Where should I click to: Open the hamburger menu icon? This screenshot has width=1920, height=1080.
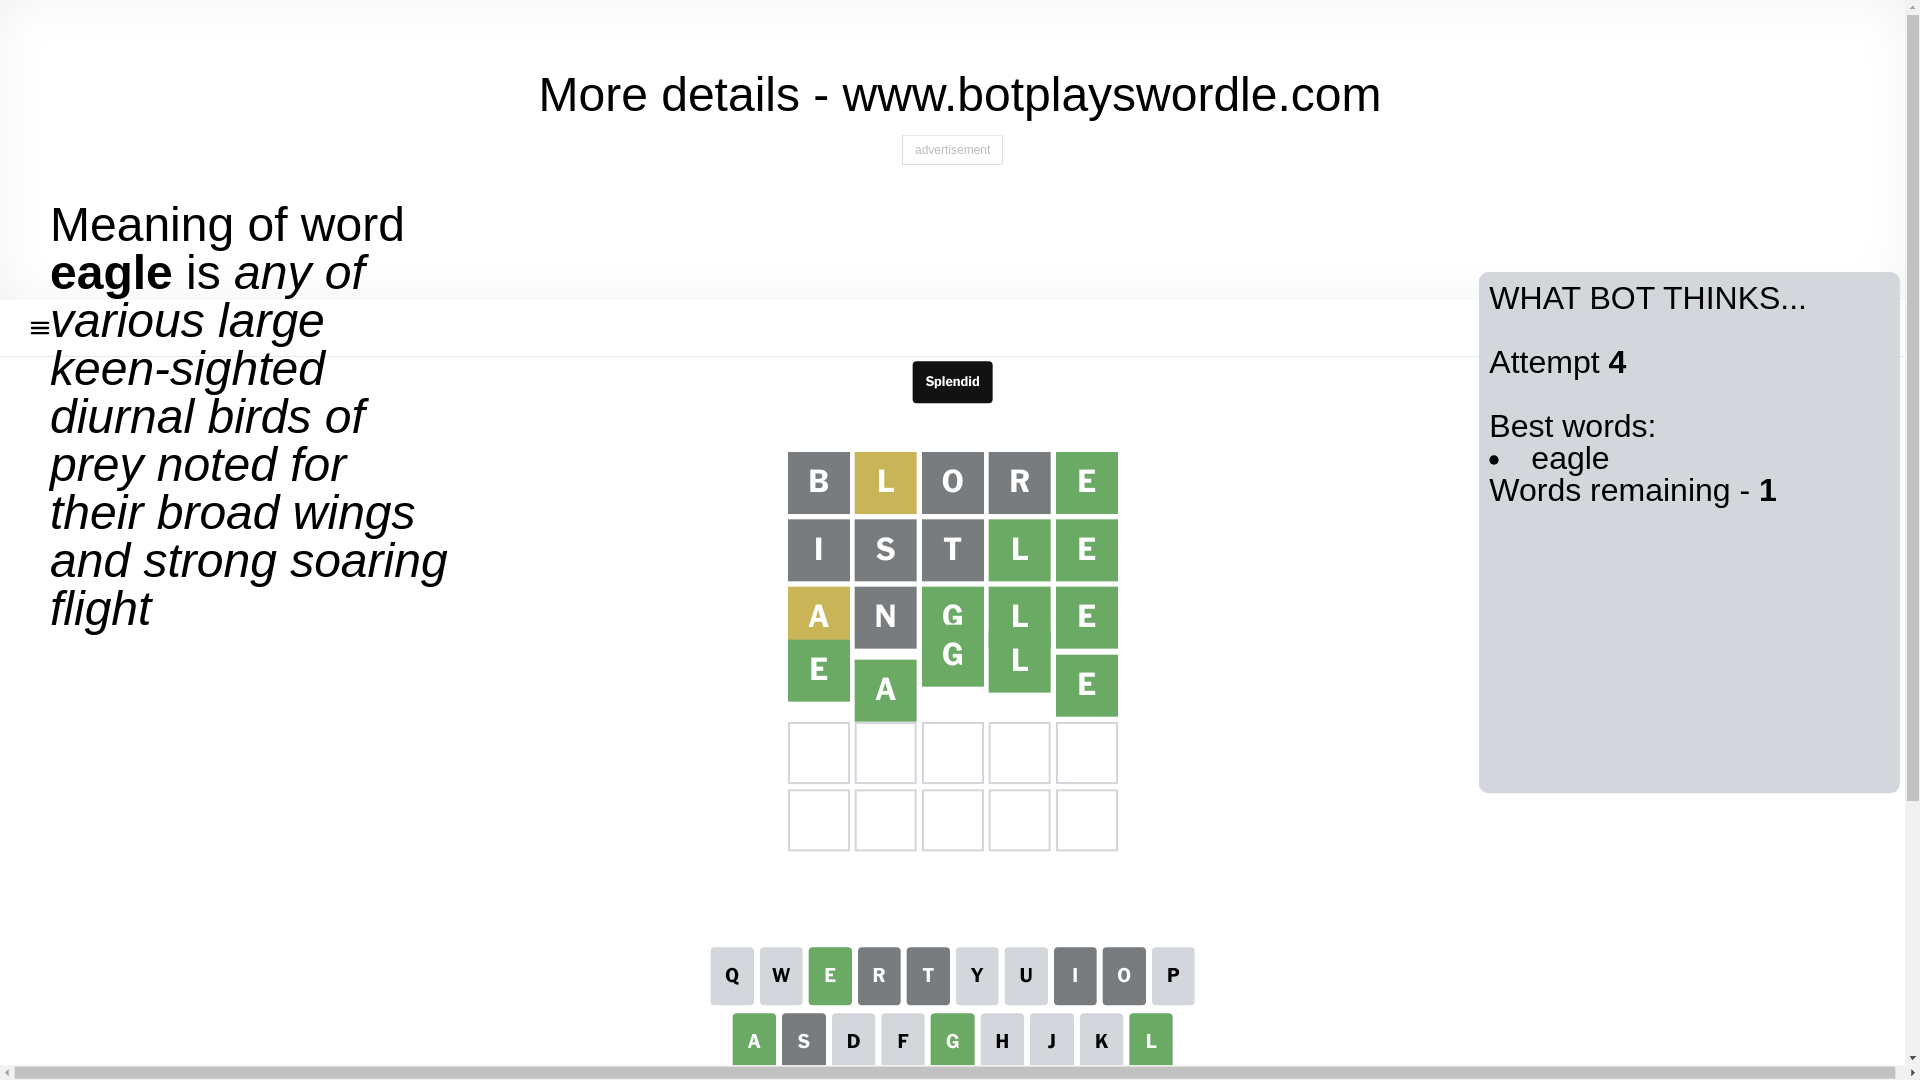(40, 328)
